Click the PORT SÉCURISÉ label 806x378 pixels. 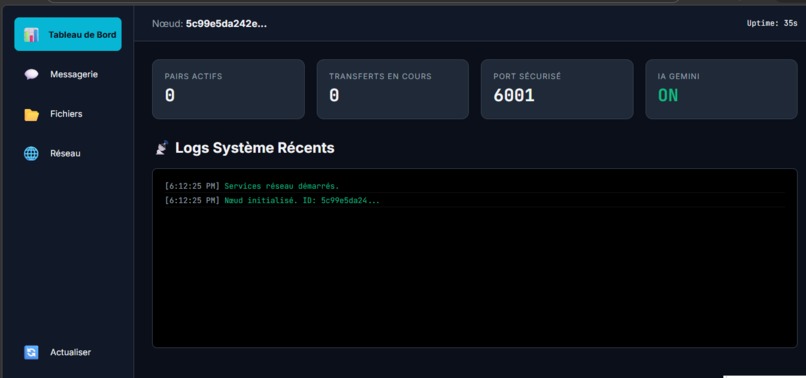pyautogui.click(x=527, y=76)
